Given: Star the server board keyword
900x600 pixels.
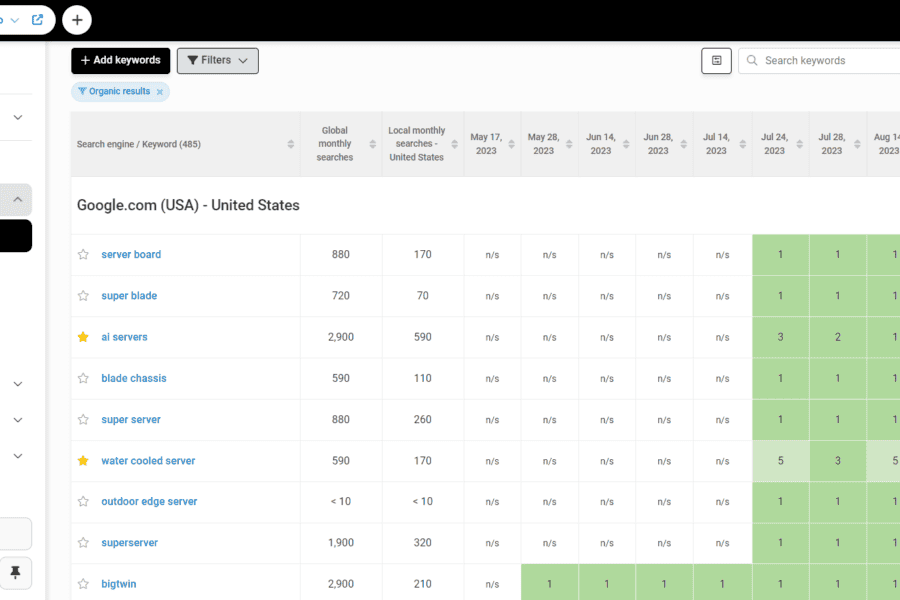Looking at the screenshot, I should point(84,255).
